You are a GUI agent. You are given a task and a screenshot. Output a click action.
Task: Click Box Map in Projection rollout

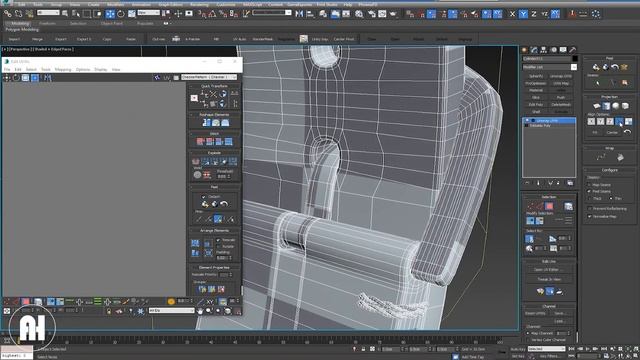coord(625,106)
